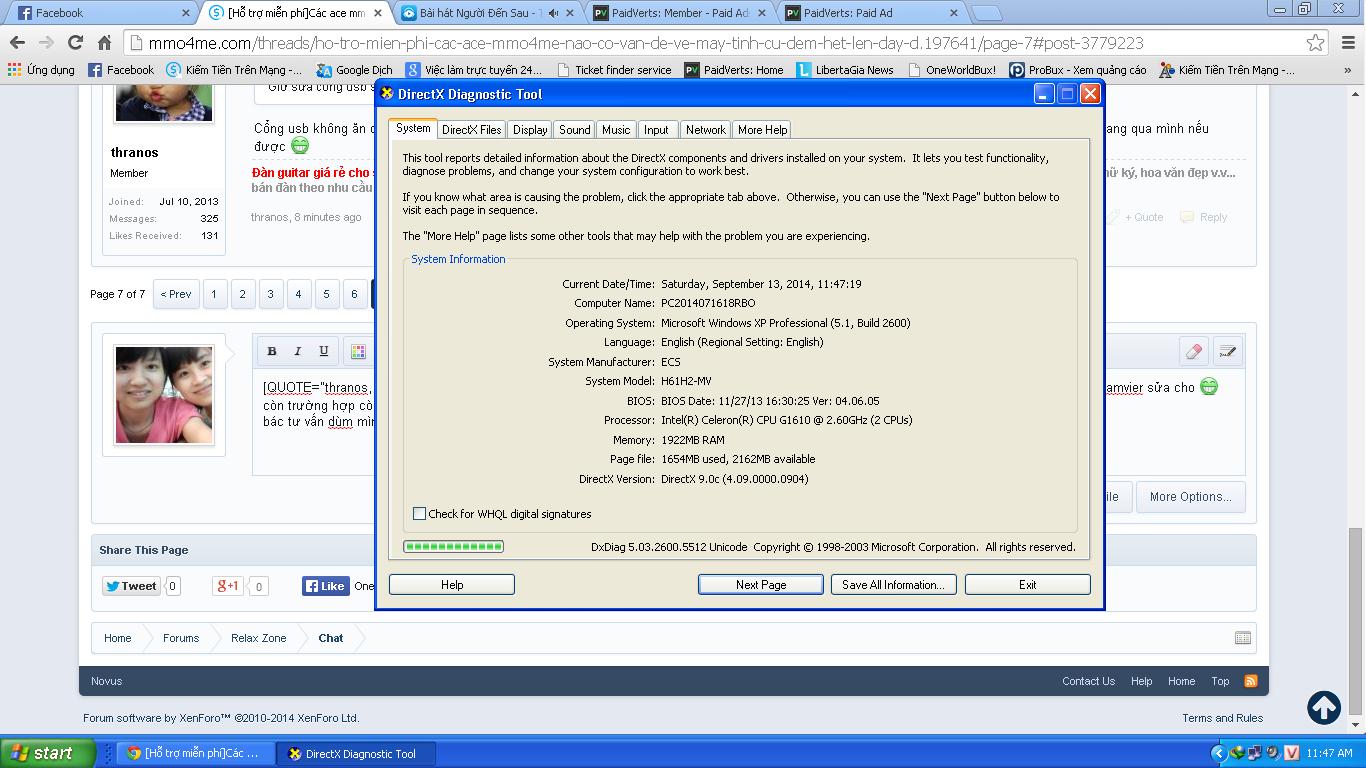The image size is (1366, 768).
Task: Click the address bar URL field
Action: tap(700, 43)
